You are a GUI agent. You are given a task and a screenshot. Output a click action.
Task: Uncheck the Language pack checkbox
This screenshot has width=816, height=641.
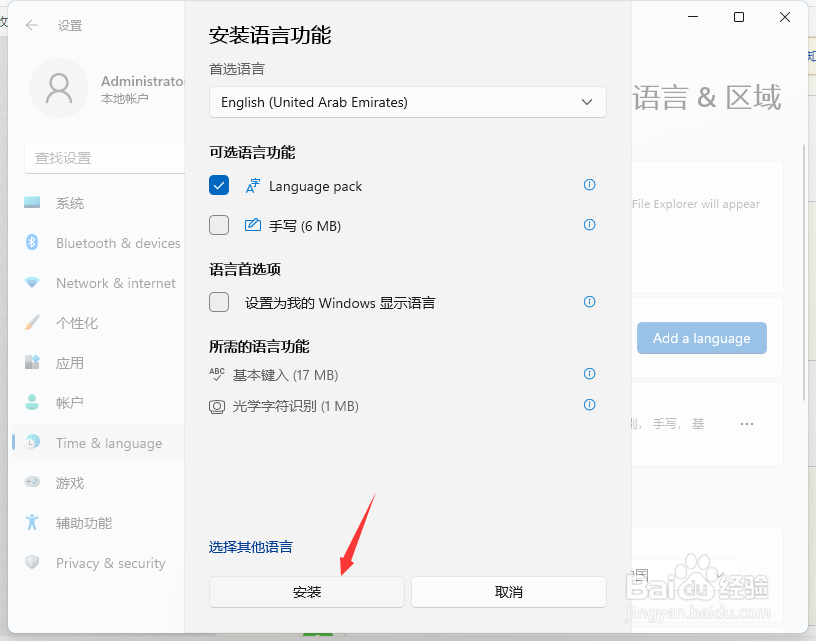click(219, 185)
